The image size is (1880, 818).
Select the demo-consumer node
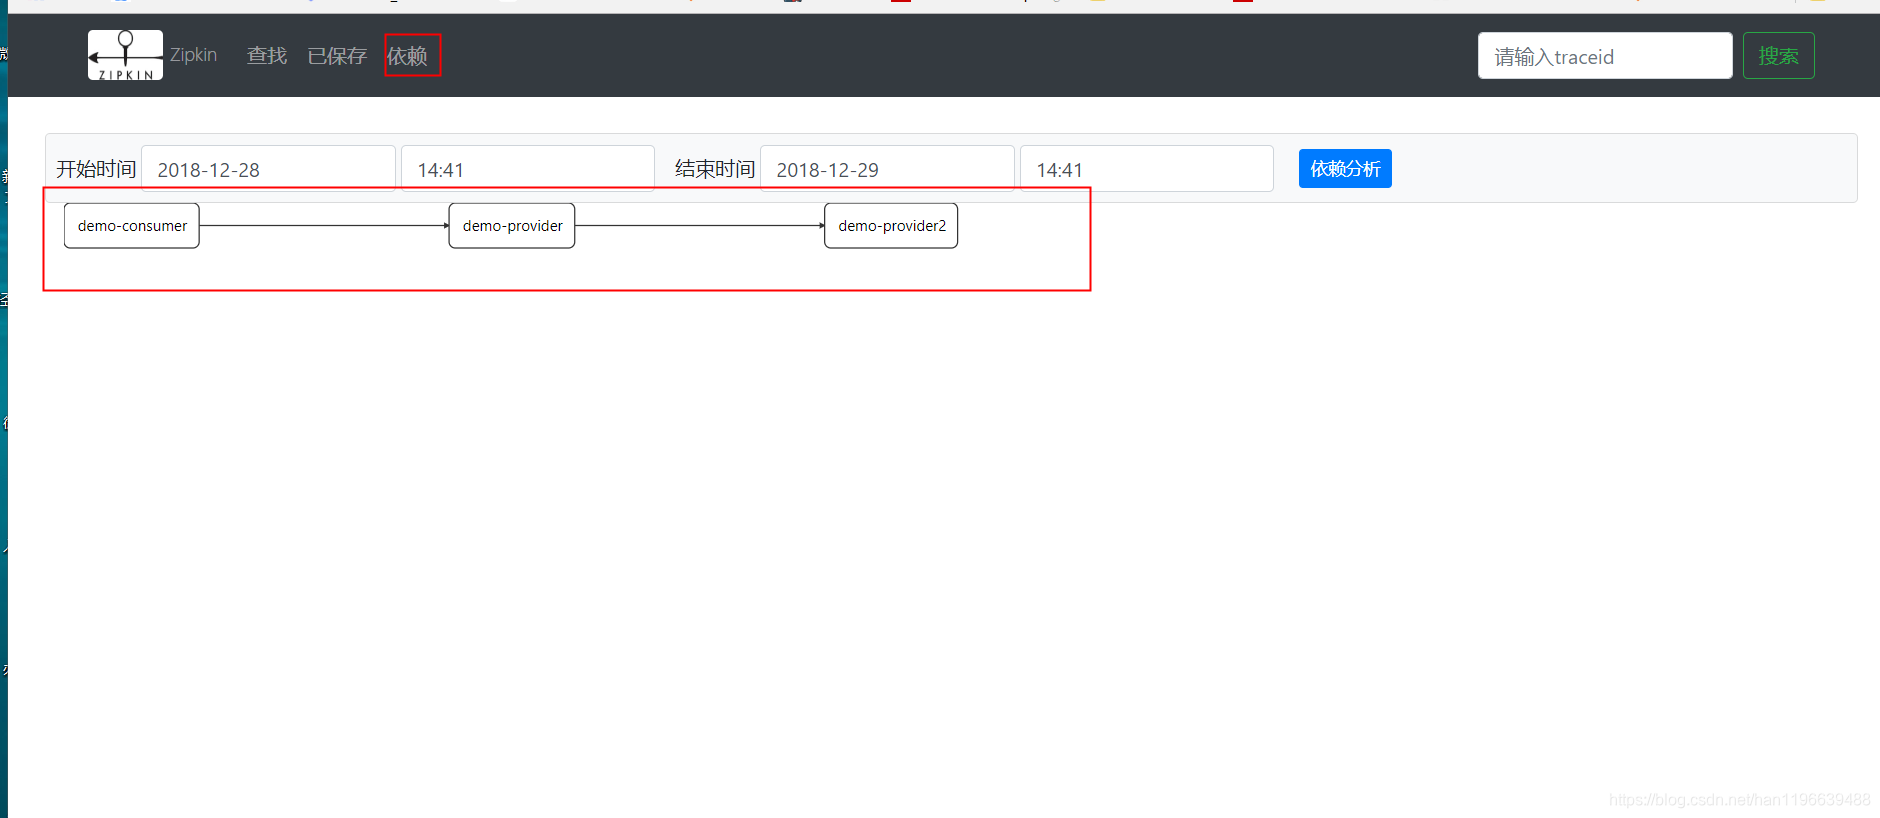(132, 226)
